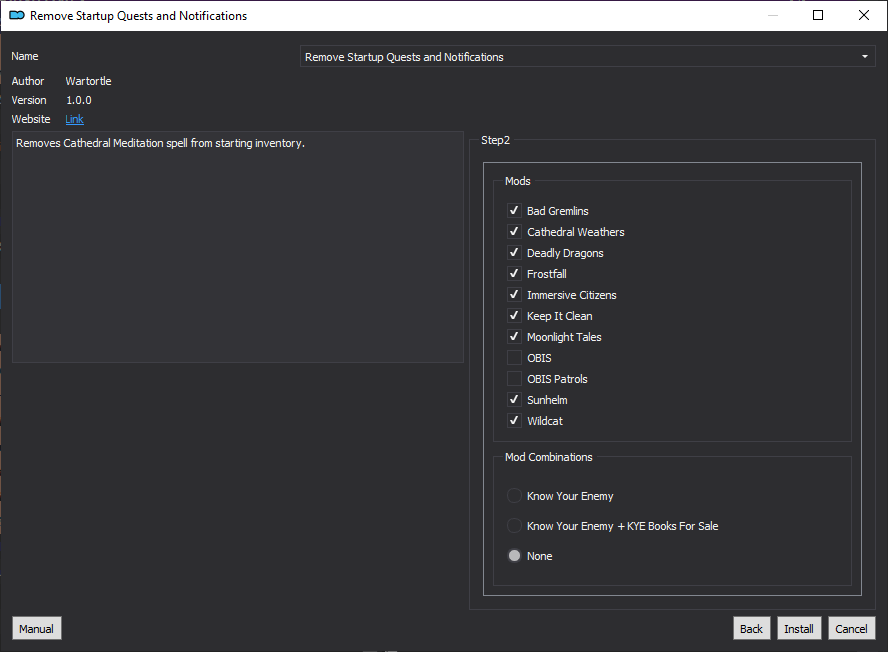Viewport: 888px width, 652px height.
Task: Uncheck the Cathedral Weathers mod
Action: (514, 232)
